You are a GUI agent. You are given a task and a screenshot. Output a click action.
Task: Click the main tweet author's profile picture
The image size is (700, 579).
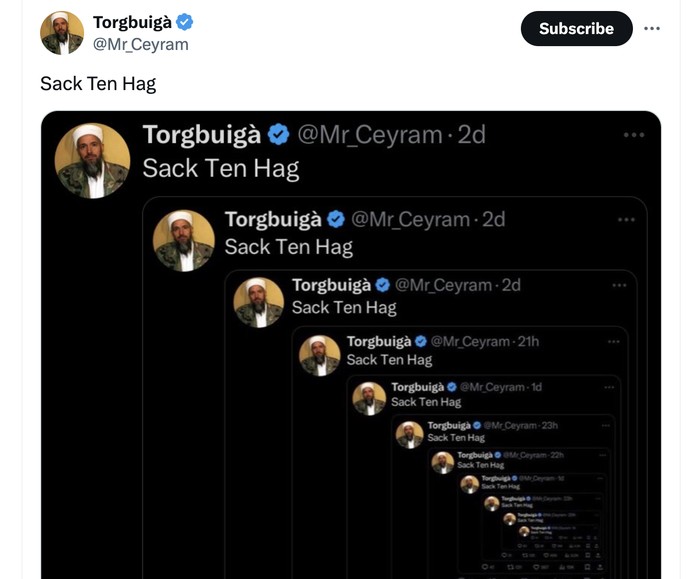click(x=61, y=33)
